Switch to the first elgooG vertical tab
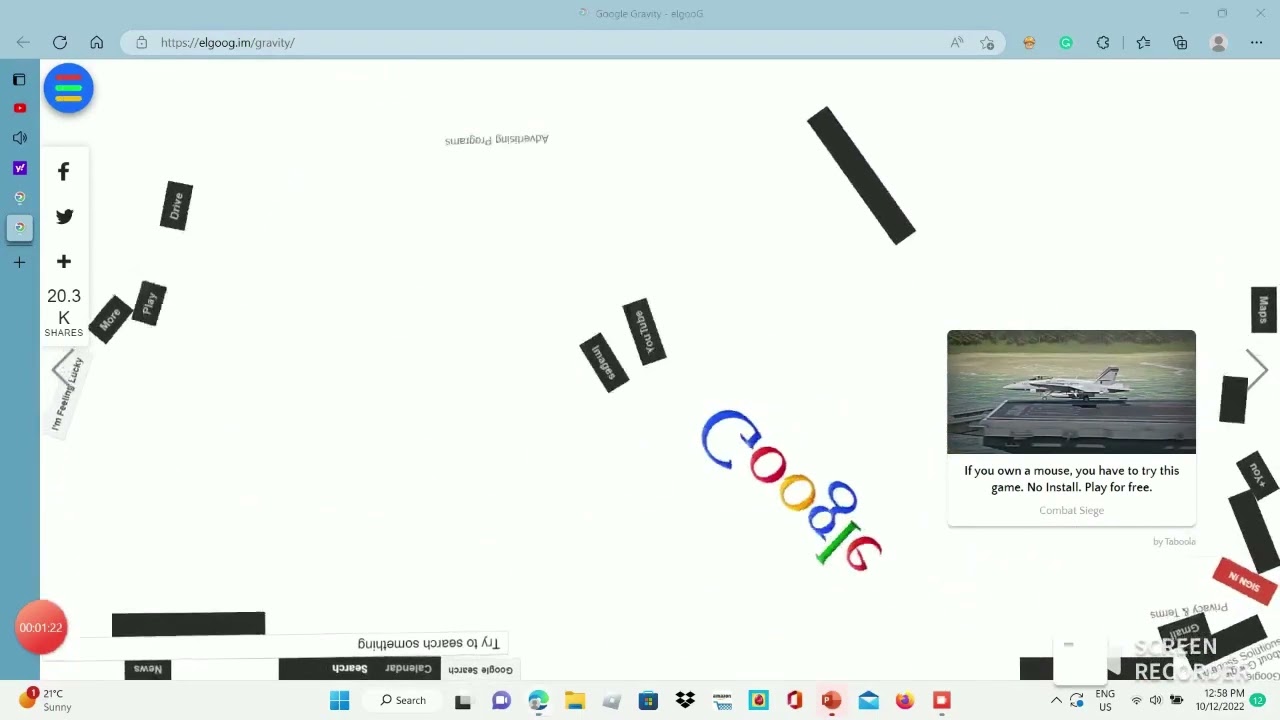 [19, 198]
